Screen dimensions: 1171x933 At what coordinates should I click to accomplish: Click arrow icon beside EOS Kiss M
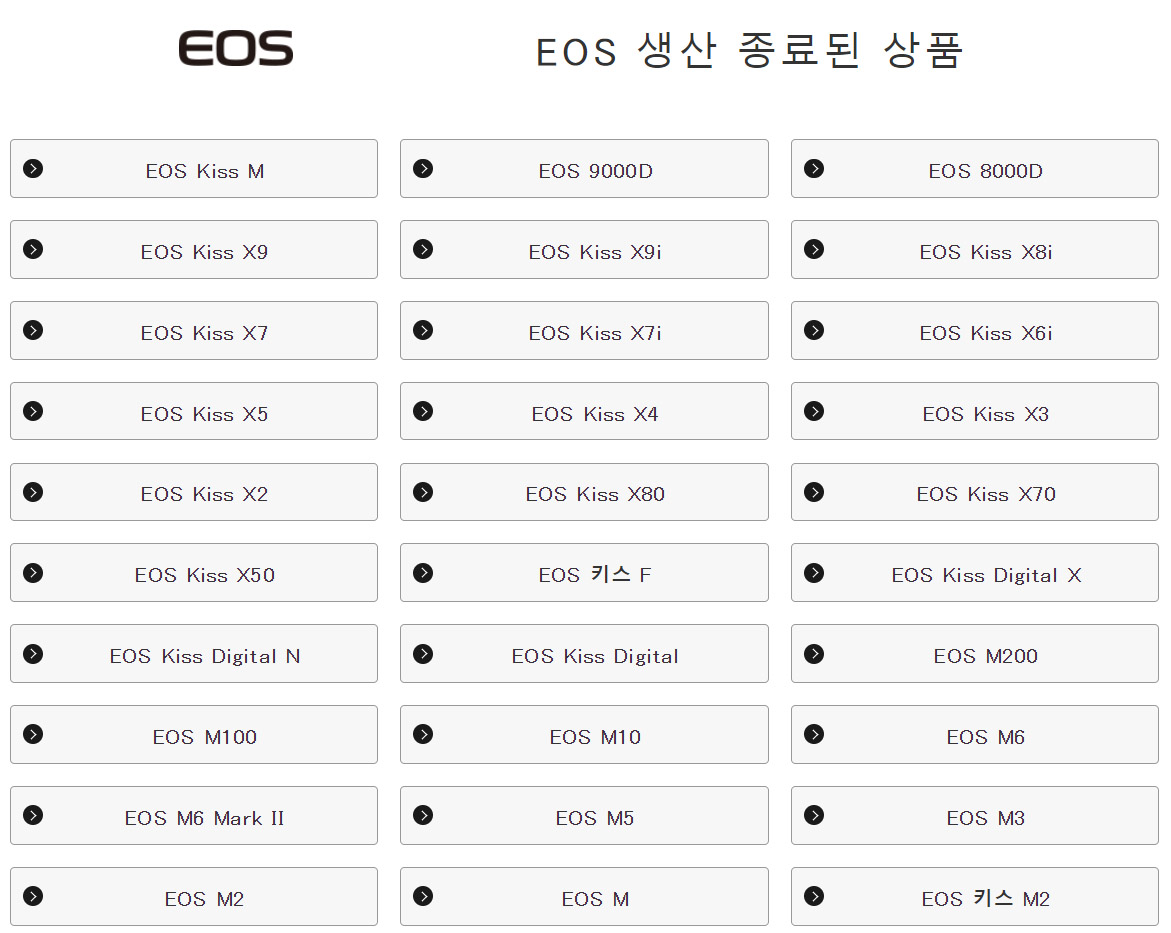pyautogui.click(x=33, y=168)
